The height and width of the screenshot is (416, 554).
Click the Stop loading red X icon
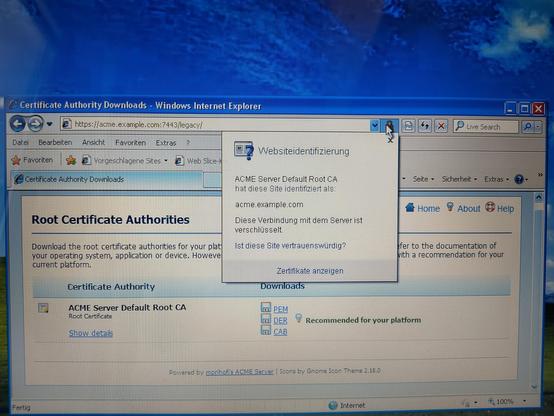pos(441,126)
